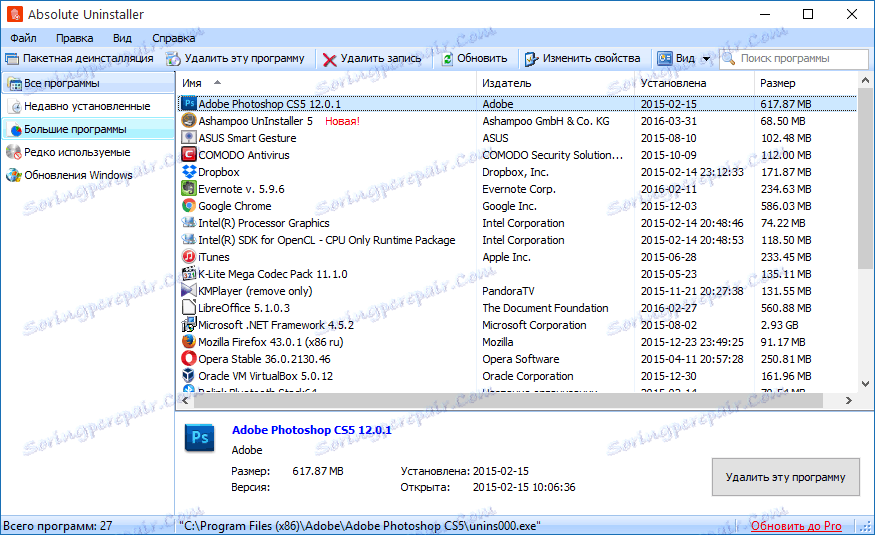Select the COMODO Antivirus red icon
Screen dimensions: 875x535
point(189,155)
